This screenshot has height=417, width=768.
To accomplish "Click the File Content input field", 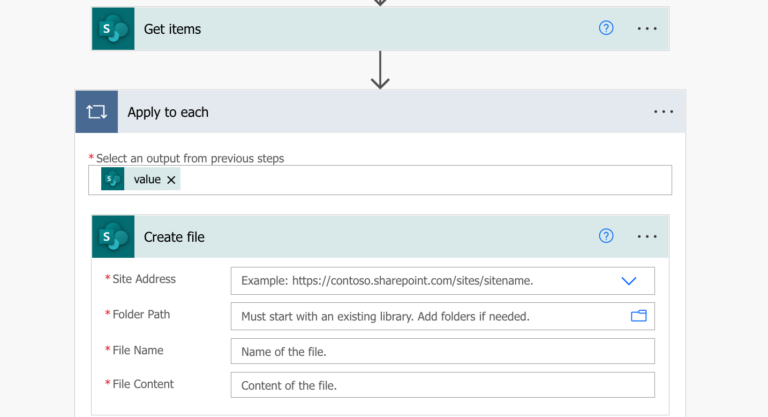I will tap(443, 385).
